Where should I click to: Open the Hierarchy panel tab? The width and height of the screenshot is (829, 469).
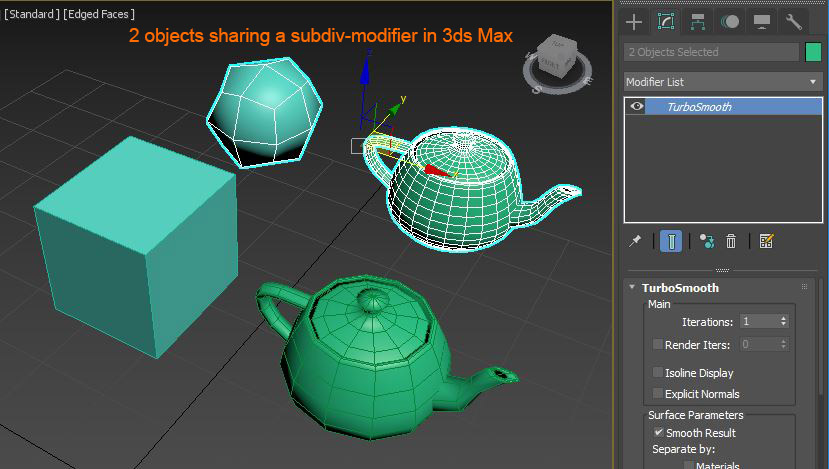(698, 22)
